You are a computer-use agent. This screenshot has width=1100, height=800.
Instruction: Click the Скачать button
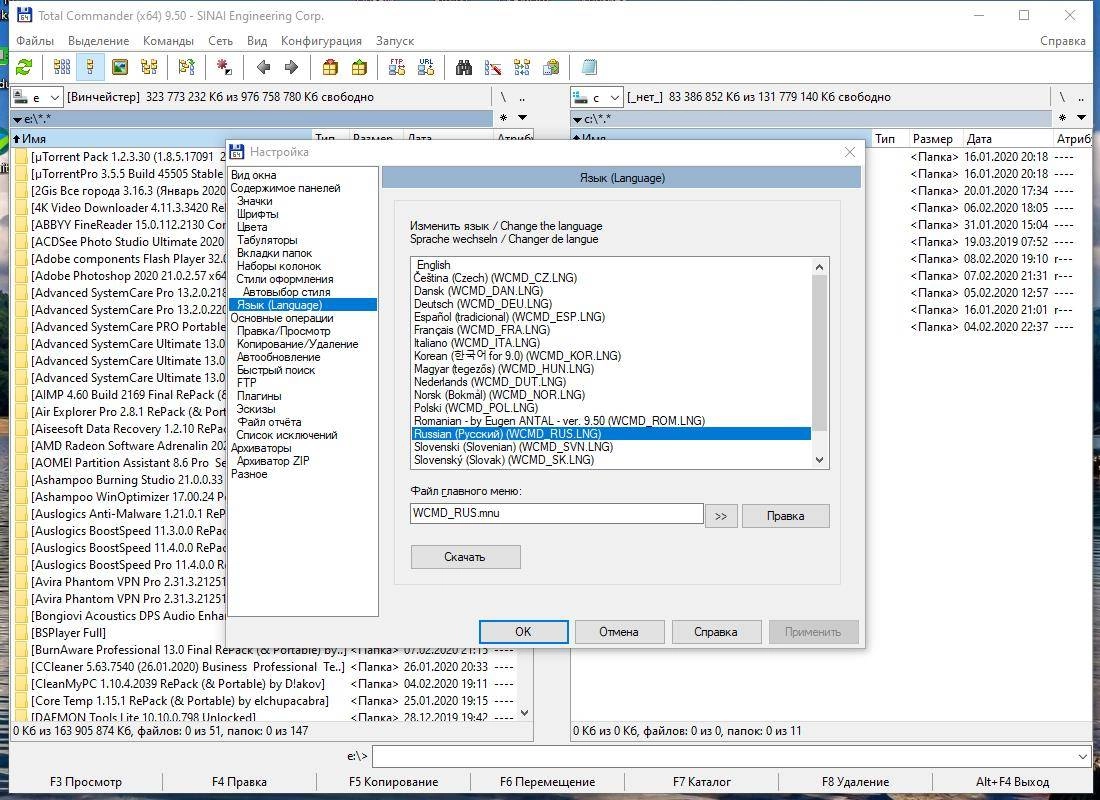point(465,556)
